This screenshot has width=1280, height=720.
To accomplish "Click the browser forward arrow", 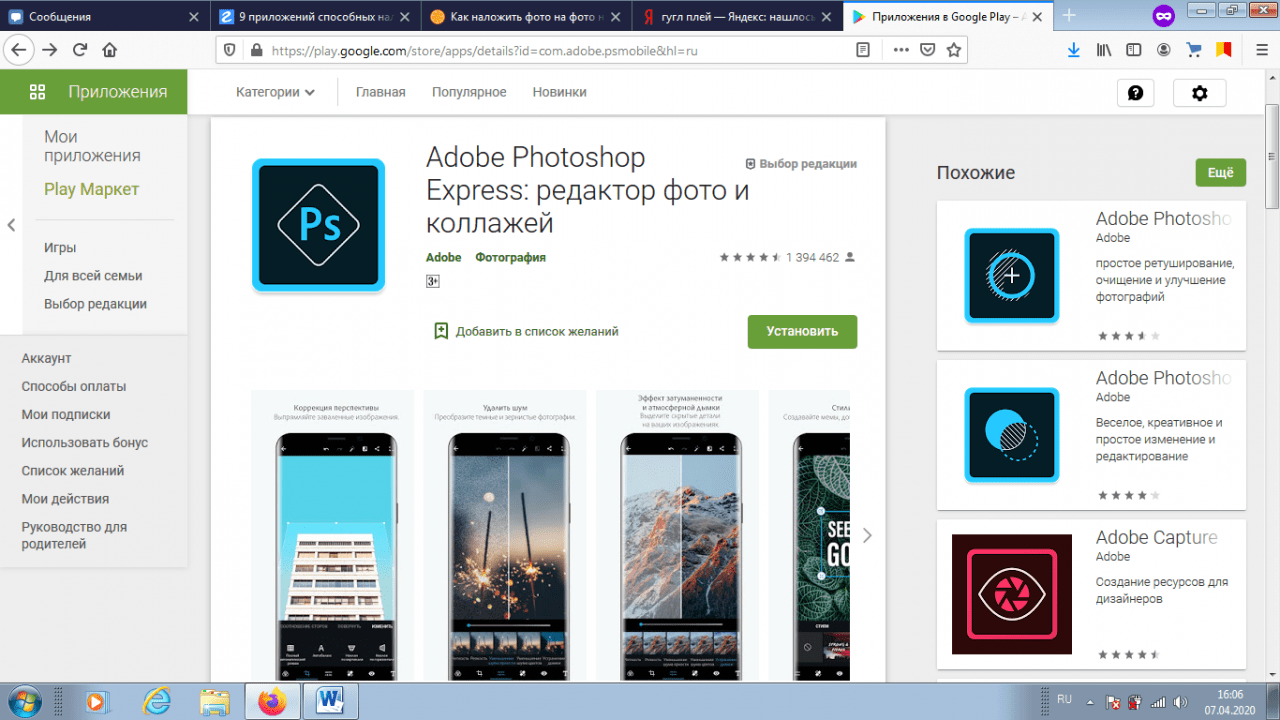I will (50, 50).
